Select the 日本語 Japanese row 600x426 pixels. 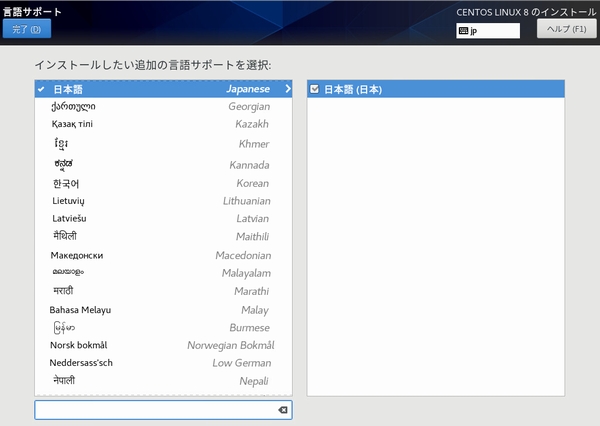coord(163,89)
